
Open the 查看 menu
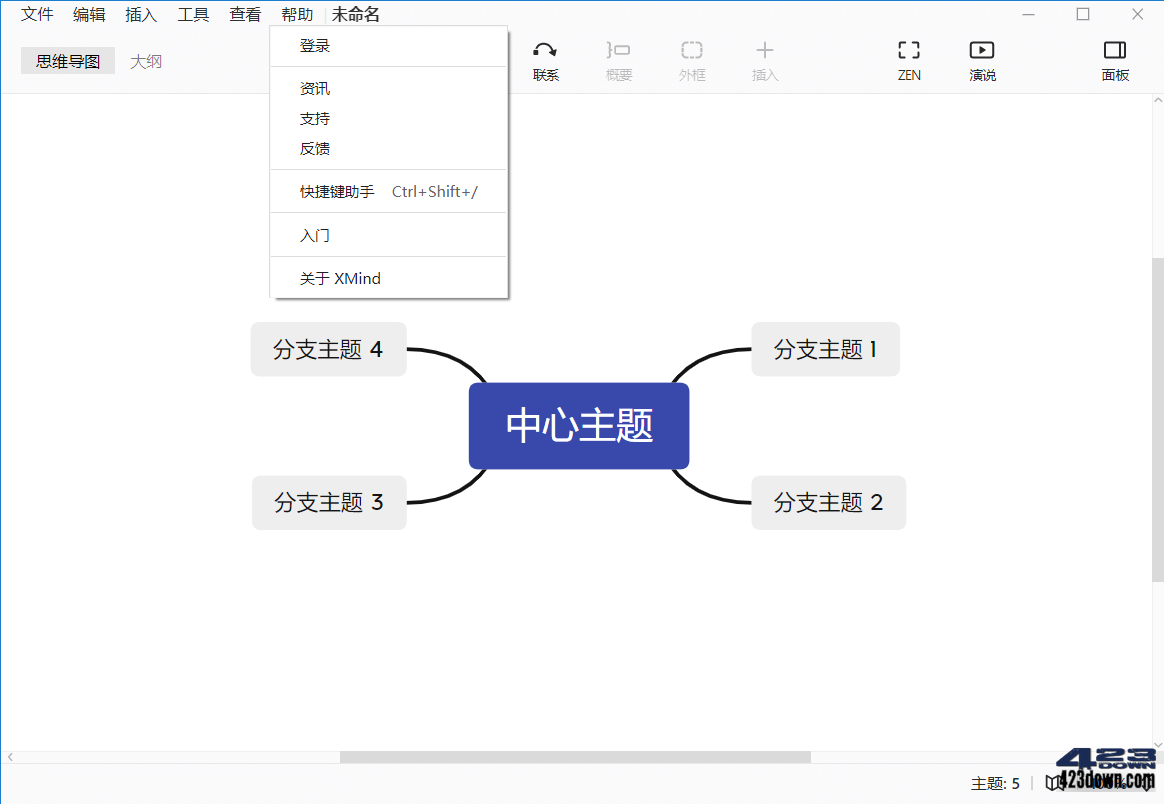point(245,14)
